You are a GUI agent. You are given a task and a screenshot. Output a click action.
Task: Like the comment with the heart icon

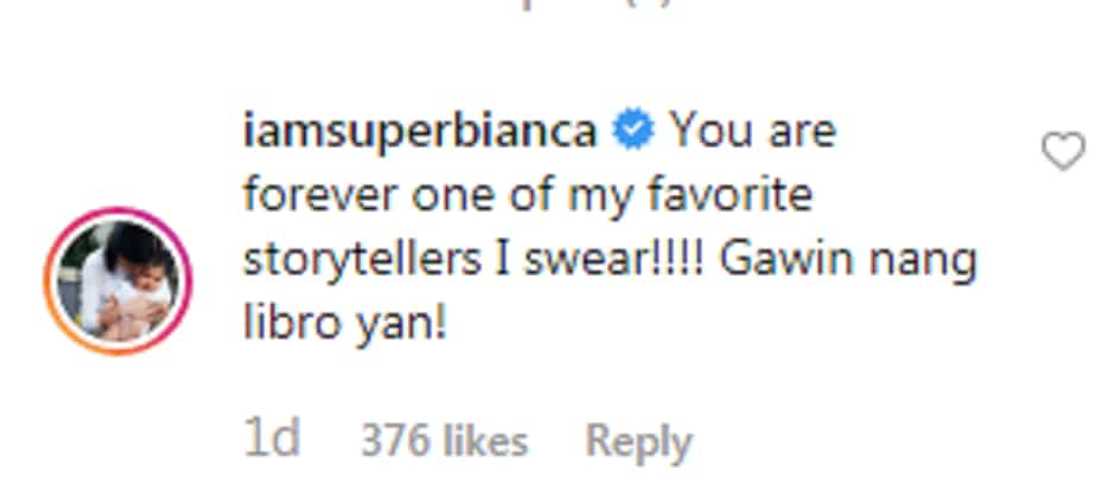coord(1062,152)
